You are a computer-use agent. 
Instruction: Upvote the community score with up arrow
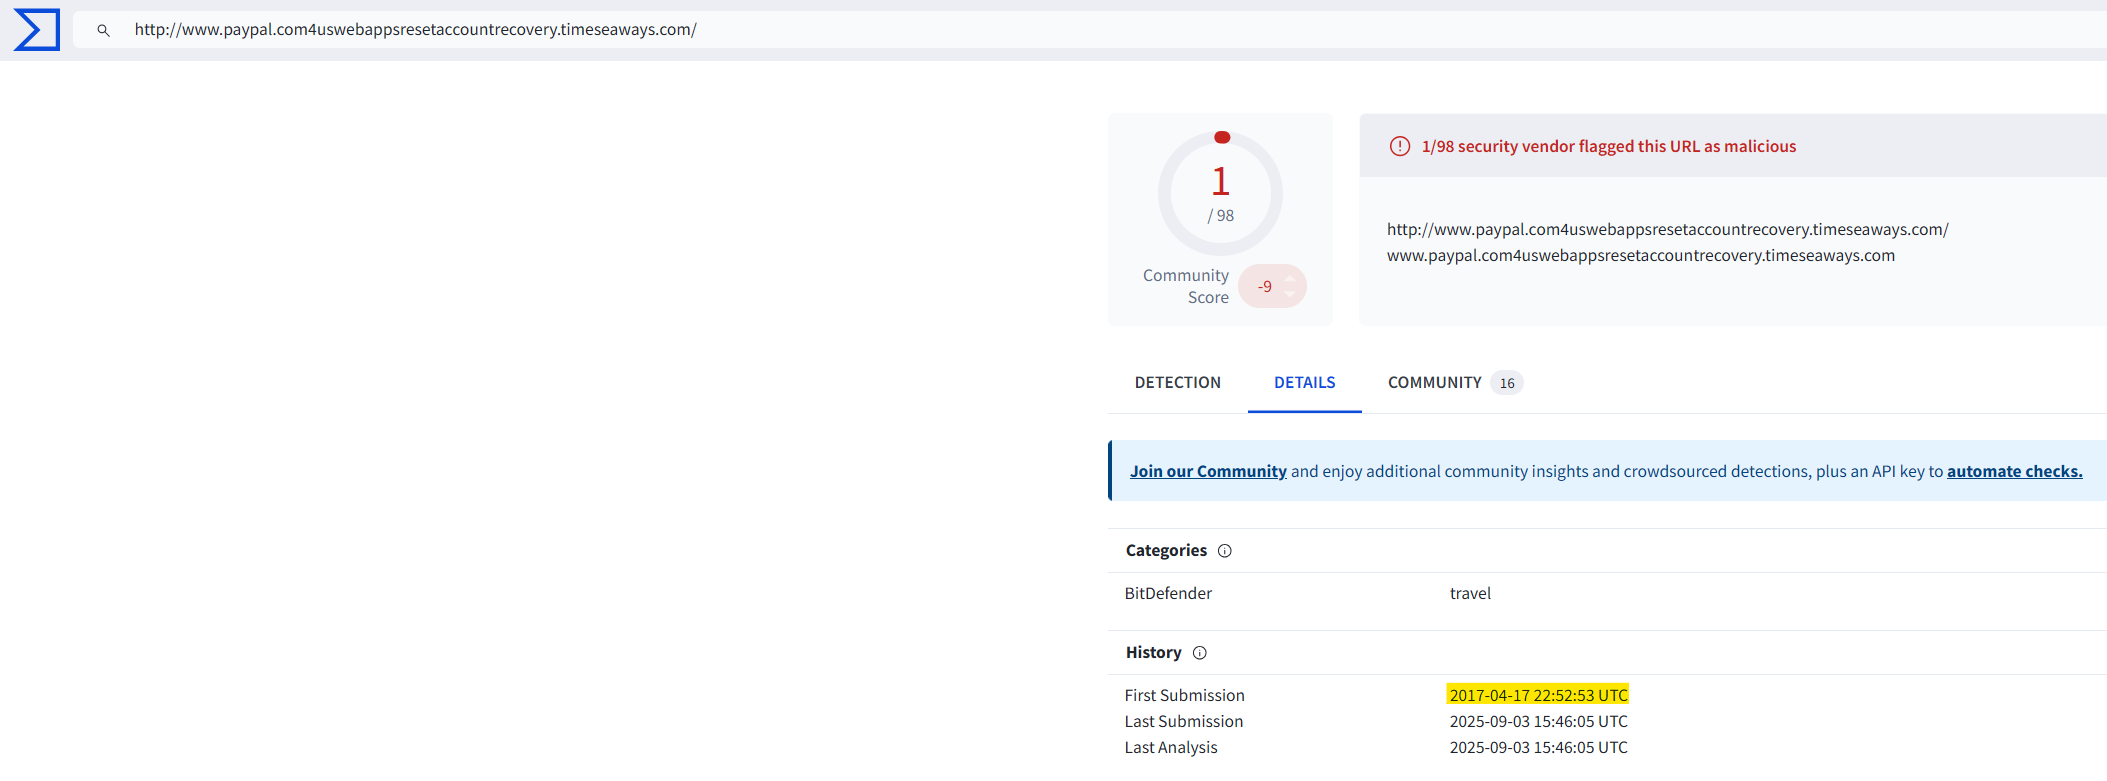click(1290, 279)
